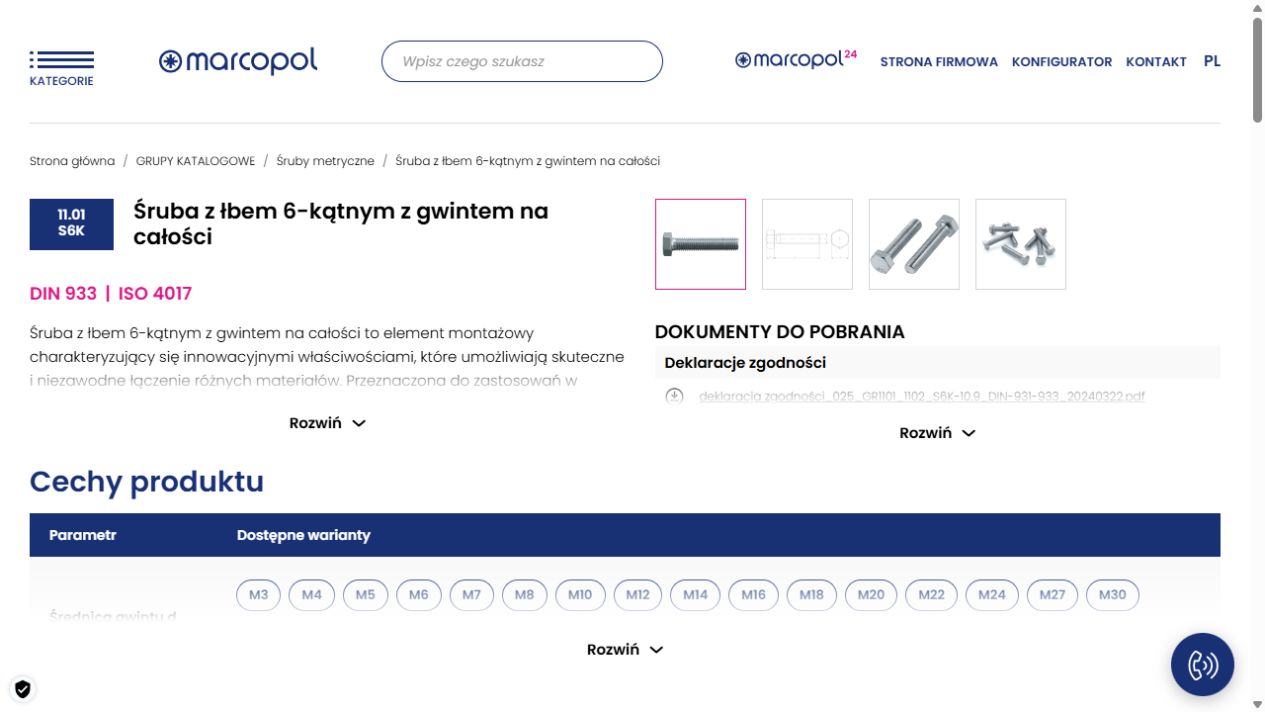Screen dimensions: 1265x712
Task: Click the shield privacy badge icon
Action: coord(23,689)
